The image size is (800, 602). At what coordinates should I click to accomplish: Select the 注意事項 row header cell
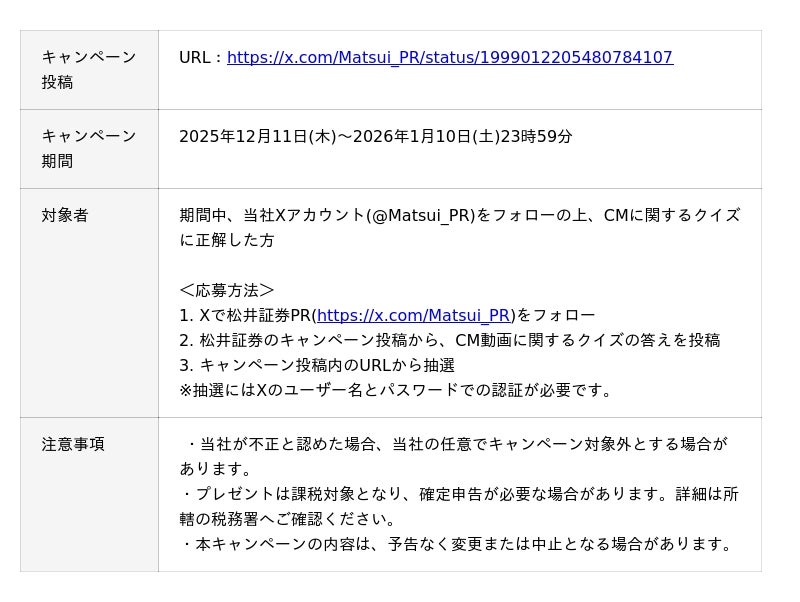[73, 444]
